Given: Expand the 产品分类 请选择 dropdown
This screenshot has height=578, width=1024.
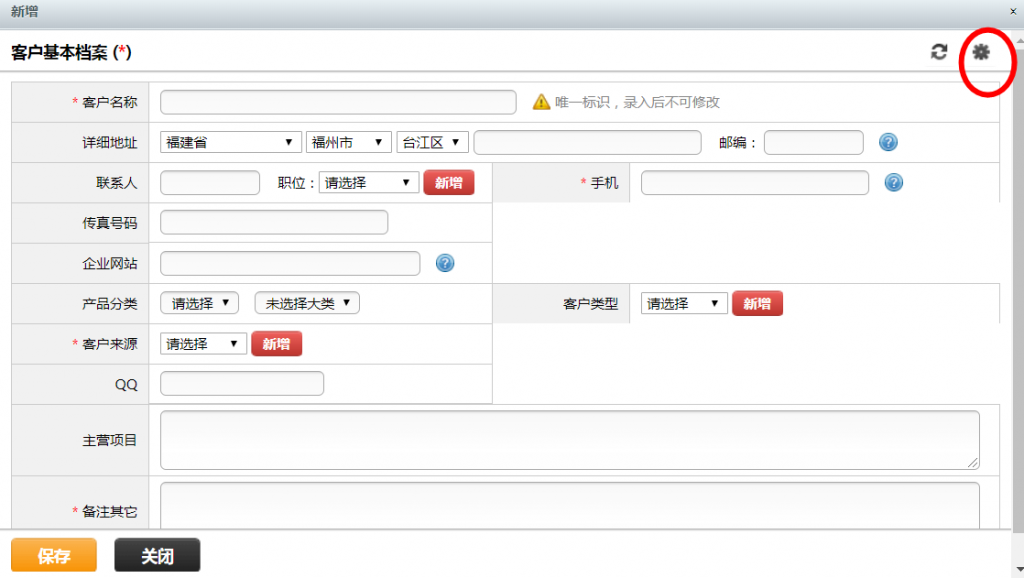Looking at the screenshot, I should point(199,303).
